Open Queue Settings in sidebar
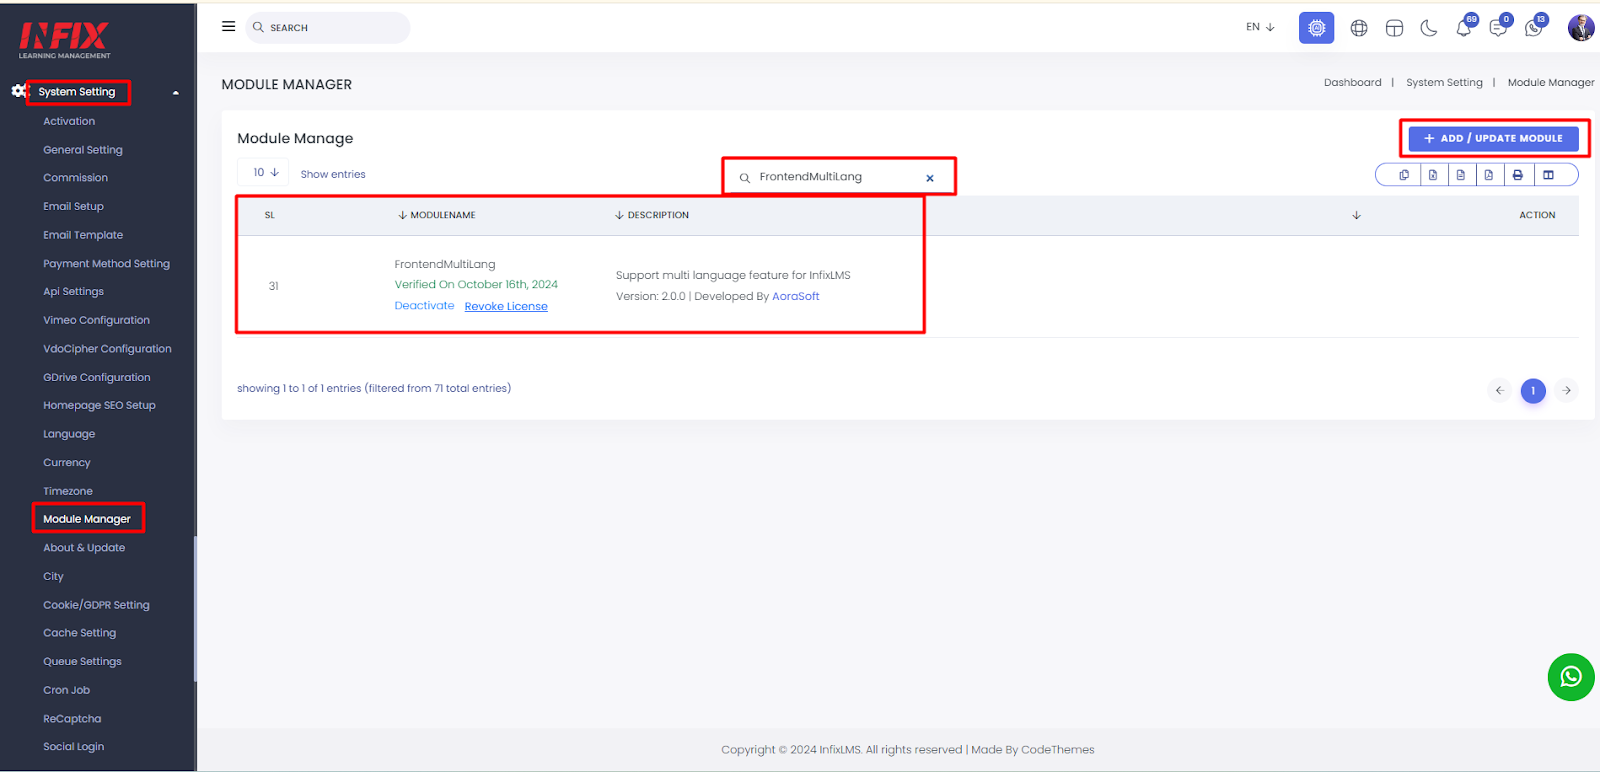 pyautogui.click(x=82, y=662)
